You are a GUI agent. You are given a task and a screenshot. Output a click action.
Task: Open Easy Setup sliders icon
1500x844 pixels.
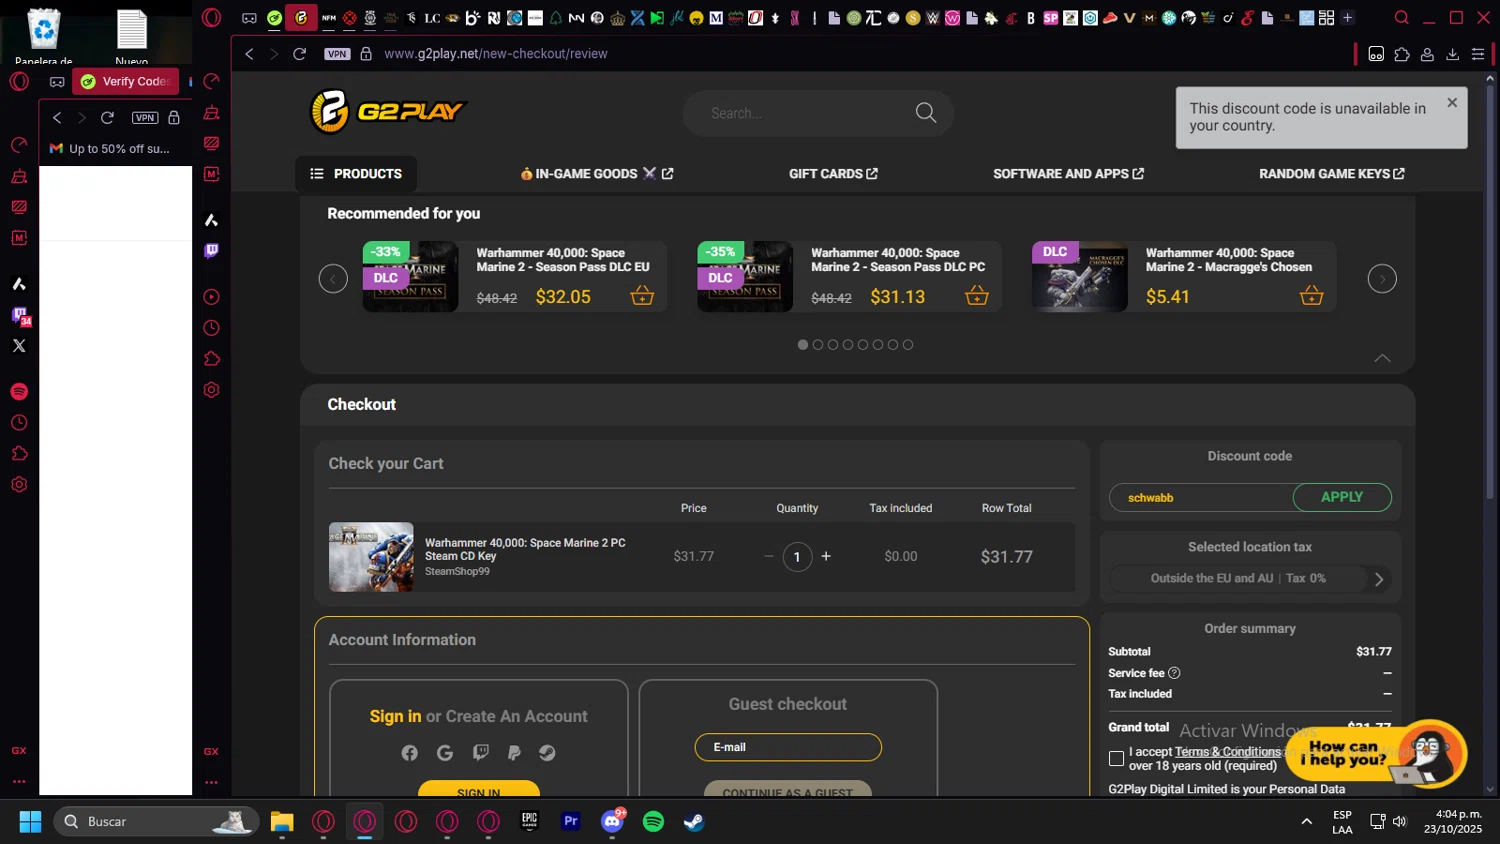click(1478, 54)
